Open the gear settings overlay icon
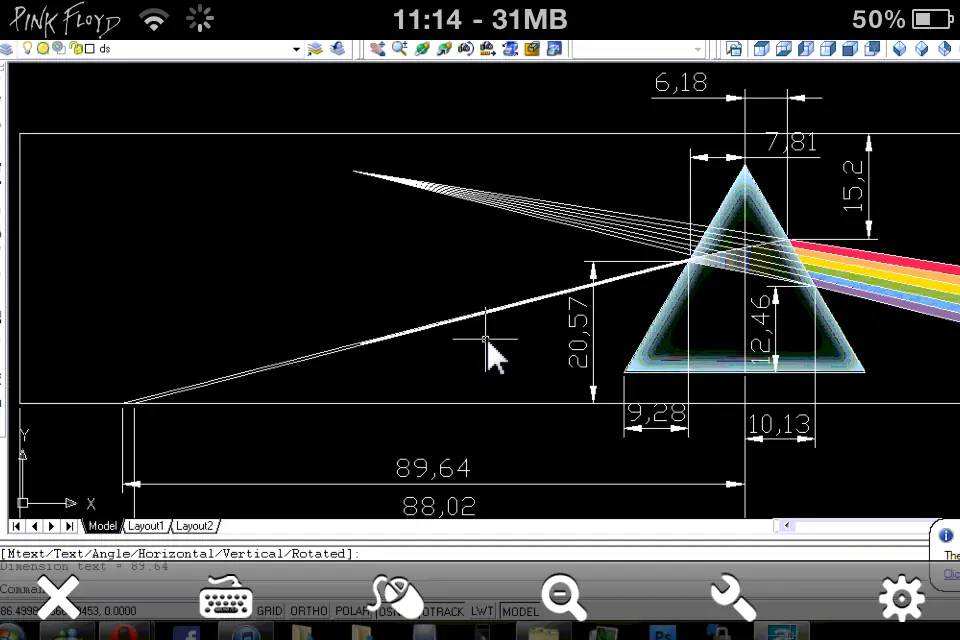960x640 pixels. click(x=902, y=598)
